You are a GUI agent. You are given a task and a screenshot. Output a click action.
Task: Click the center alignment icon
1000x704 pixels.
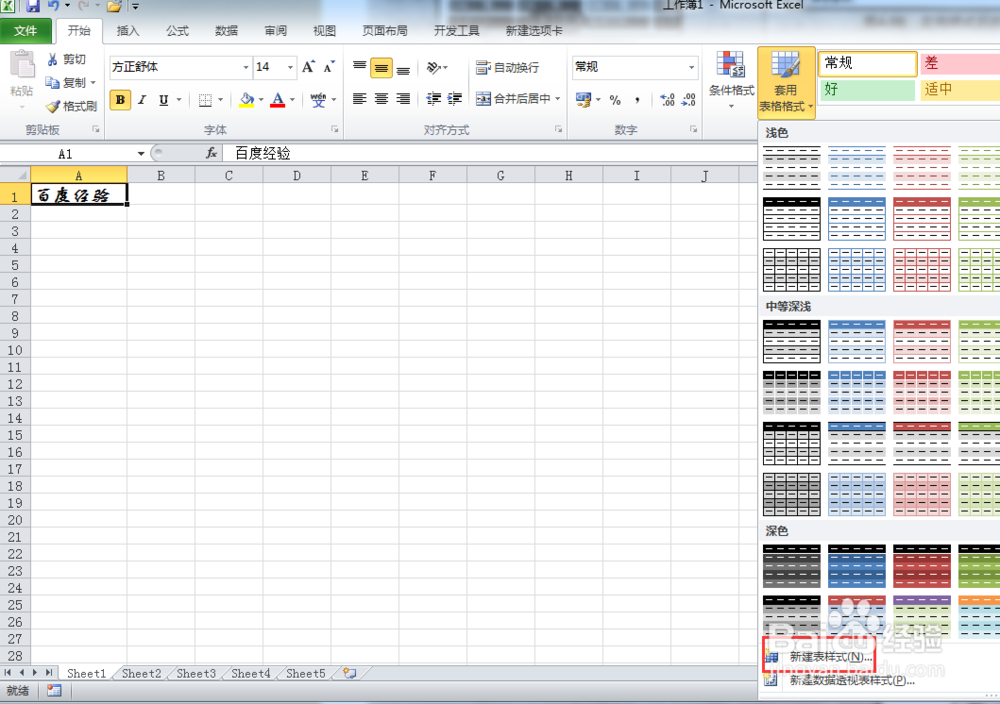[380, 99]
